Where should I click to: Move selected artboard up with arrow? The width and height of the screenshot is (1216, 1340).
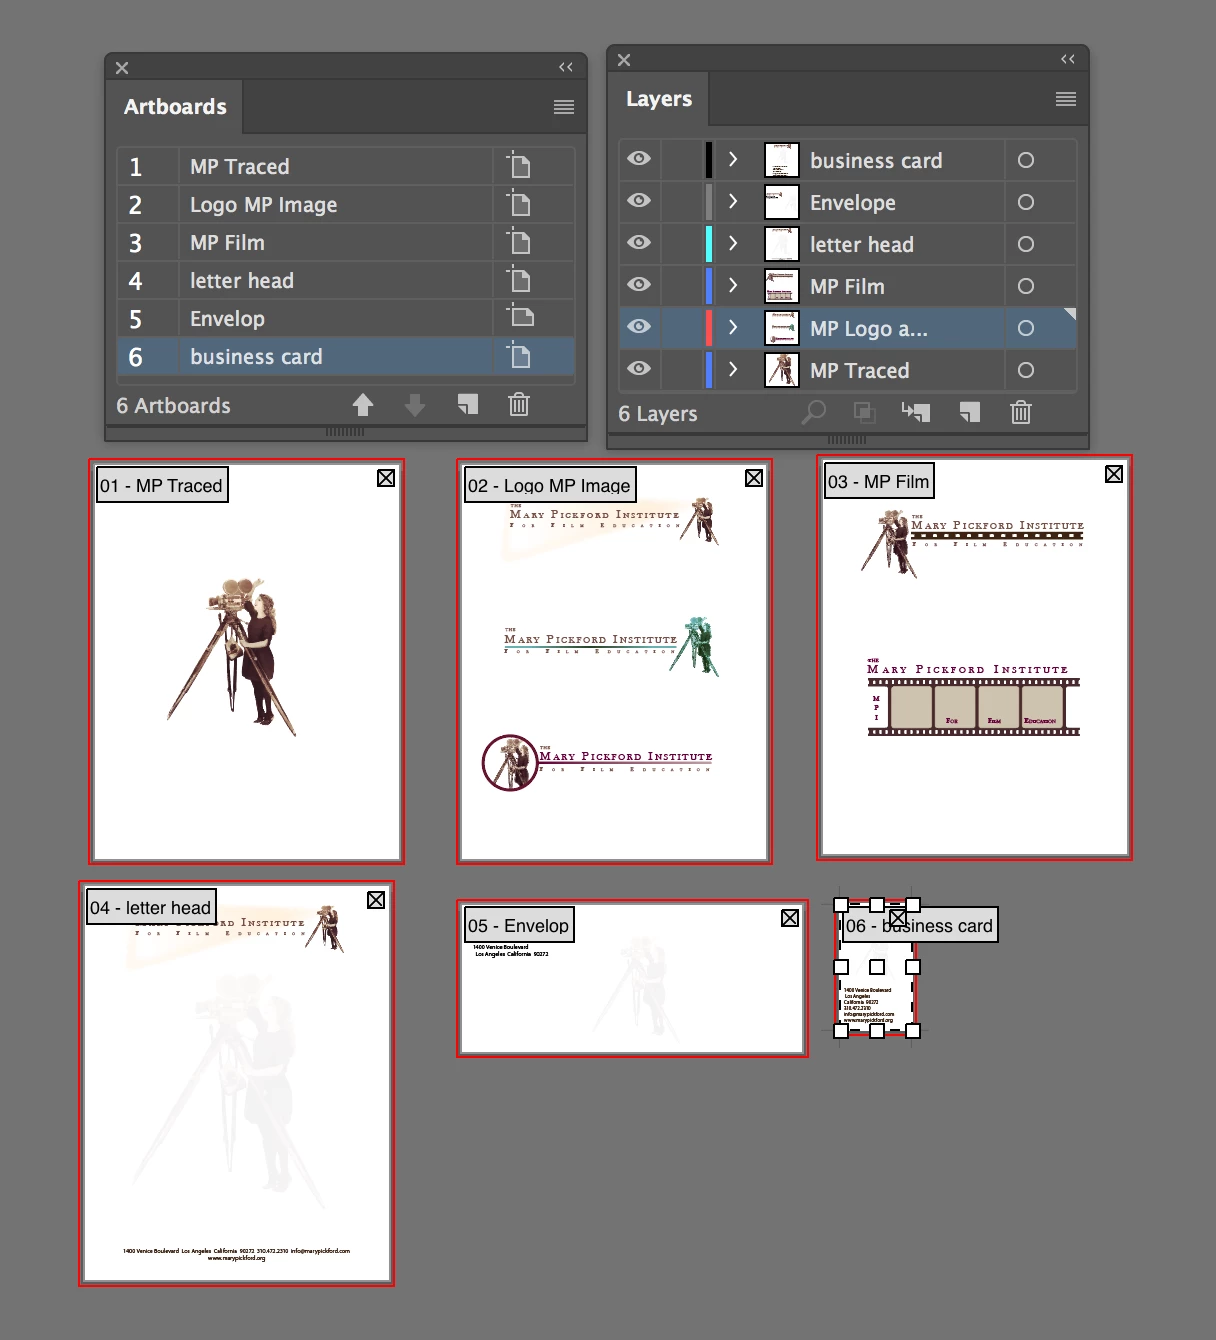(x=363, y=404)
